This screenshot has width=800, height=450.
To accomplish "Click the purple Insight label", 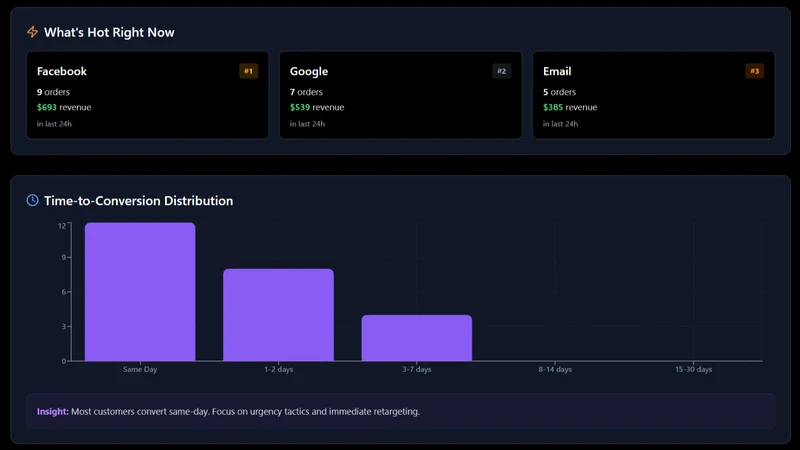I will coord(53,411).
